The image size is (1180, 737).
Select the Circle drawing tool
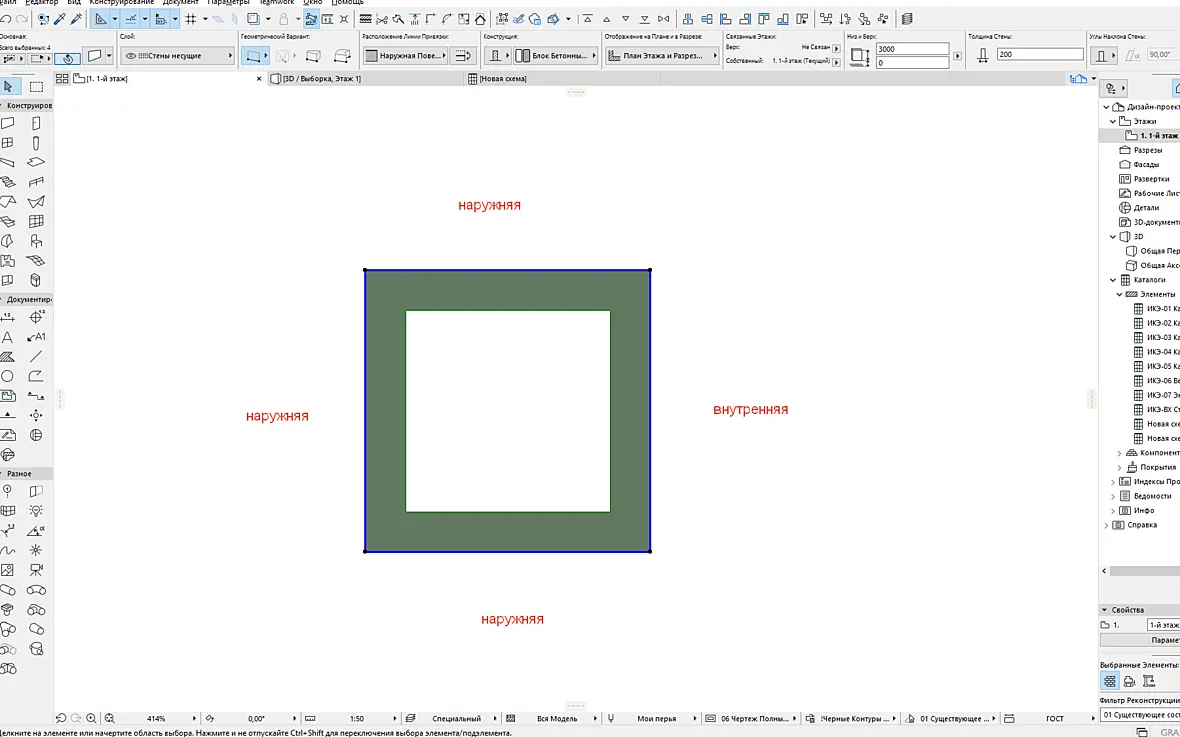pos(8,376)
